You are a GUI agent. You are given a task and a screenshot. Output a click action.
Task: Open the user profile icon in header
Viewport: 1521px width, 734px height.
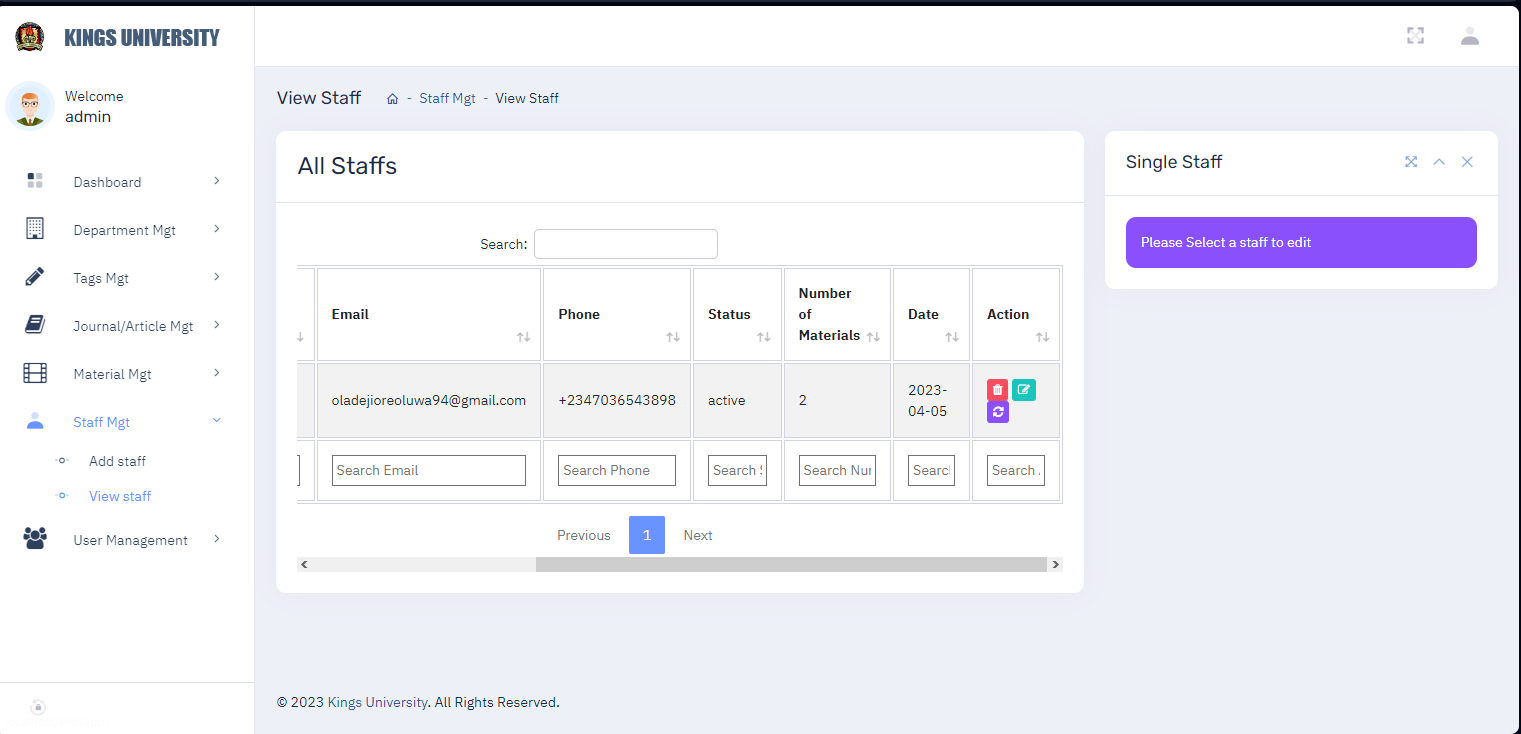tap(1469, 36)
